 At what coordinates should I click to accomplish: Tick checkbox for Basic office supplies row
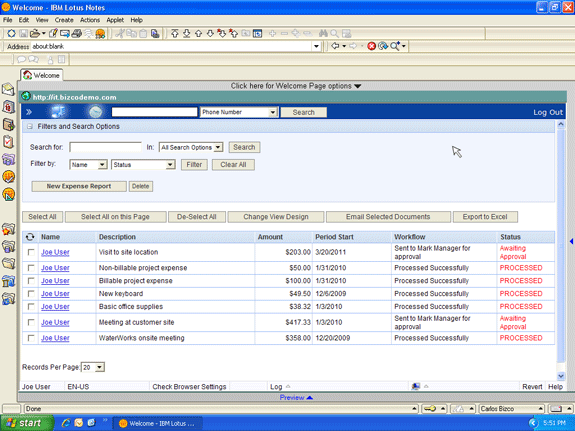(31, 307)
